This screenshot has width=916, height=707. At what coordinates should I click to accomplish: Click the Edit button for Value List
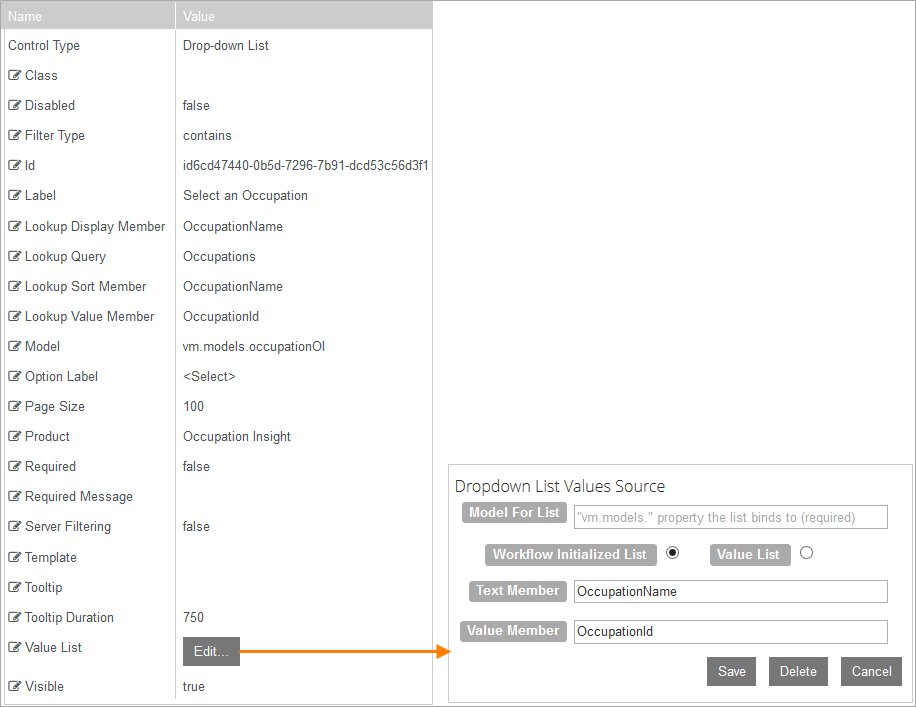click(x=211, y=651)
